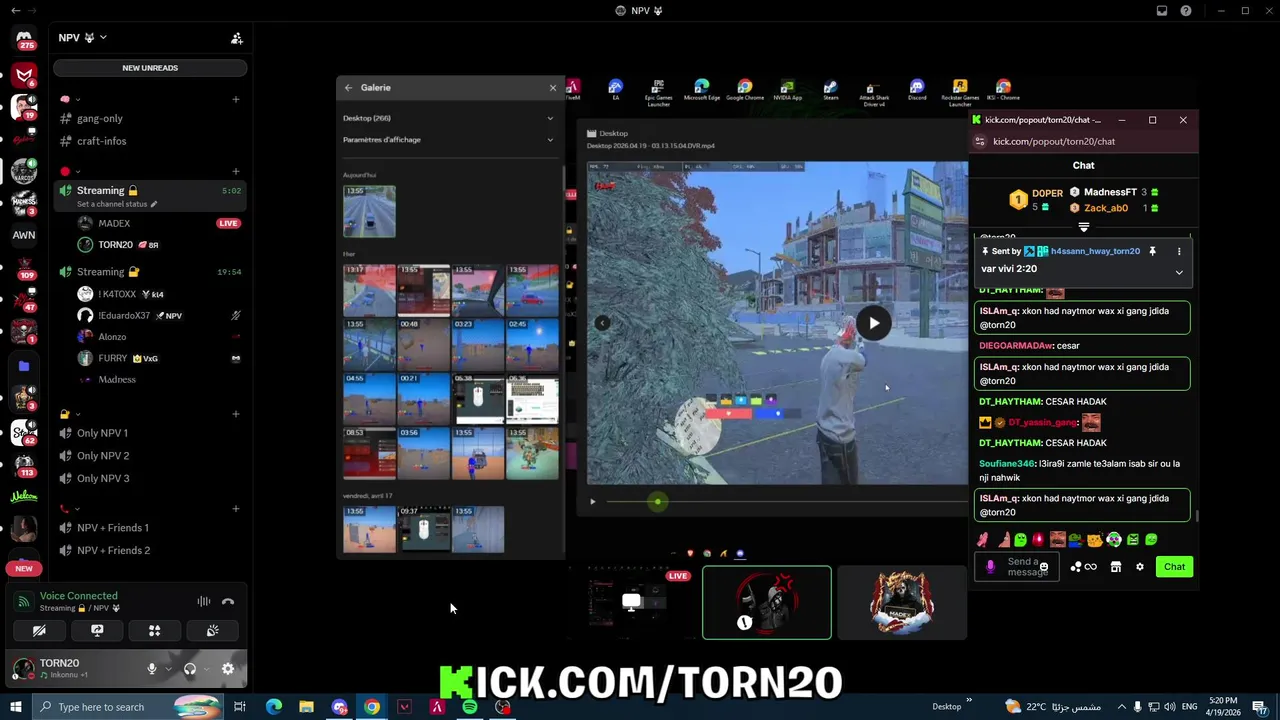The width and height of the screenshot is (1280, 720).
Task: Select user MADEX in the voice channel
Action: [x=114, y=223]
